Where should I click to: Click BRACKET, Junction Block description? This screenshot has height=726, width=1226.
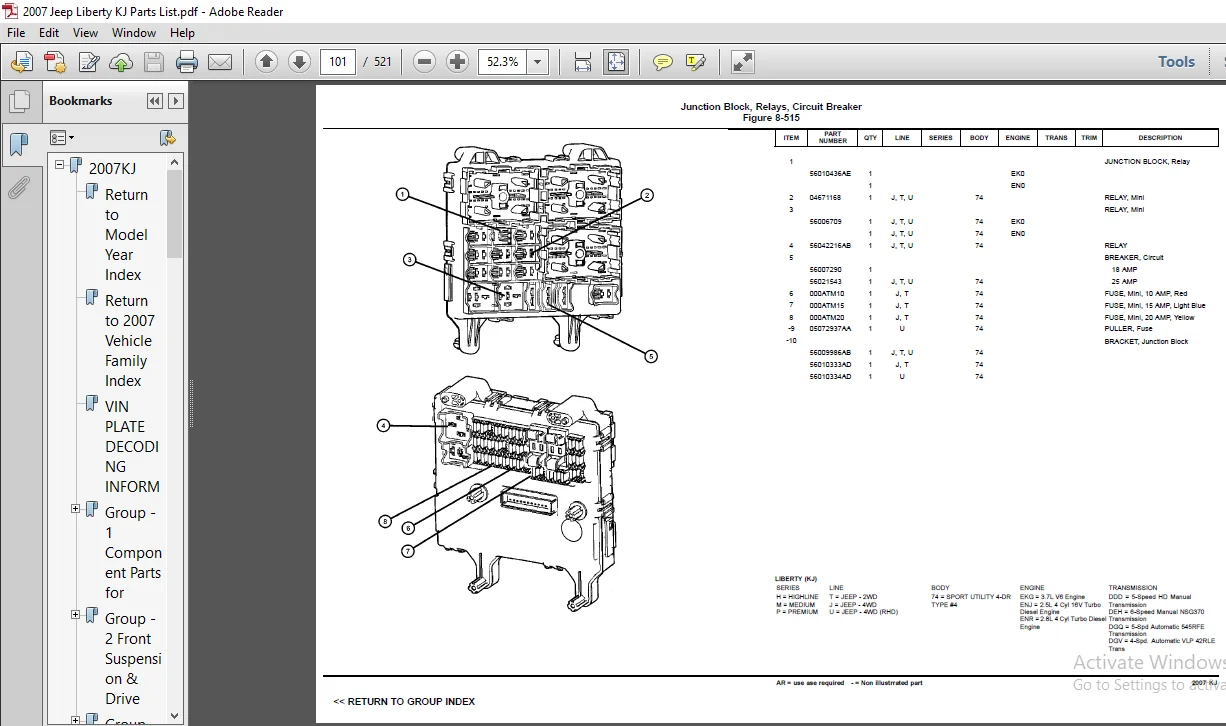click(x=1146, y=341)
